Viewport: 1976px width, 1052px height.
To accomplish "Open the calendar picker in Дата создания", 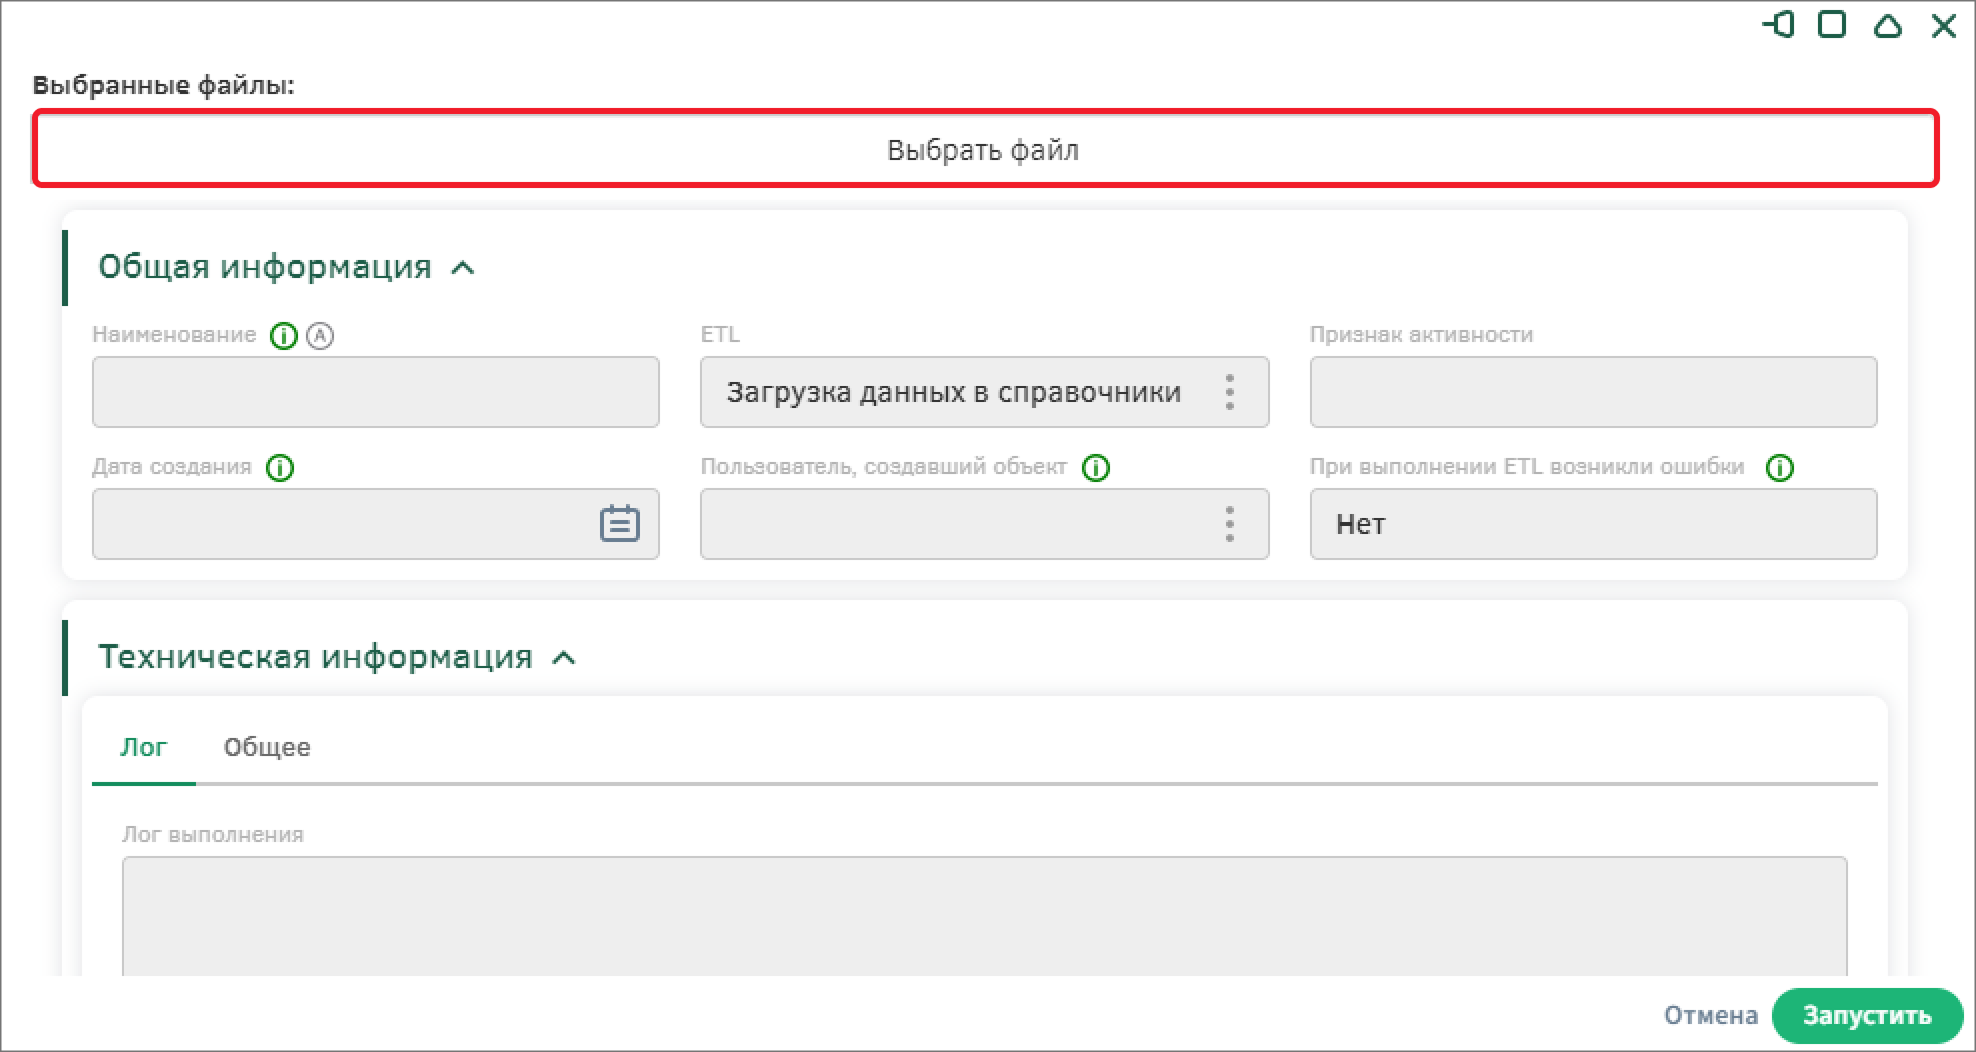I will click(x=619, y=524).
